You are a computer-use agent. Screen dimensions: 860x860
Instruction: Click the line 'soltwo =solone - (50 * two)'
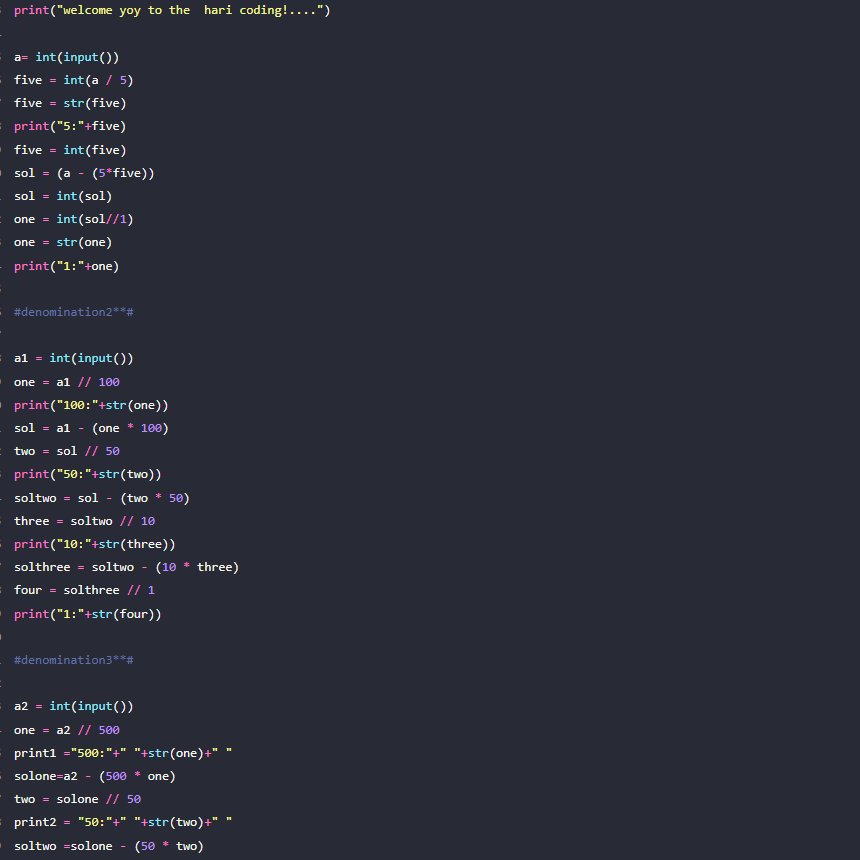tap(109, 846)
